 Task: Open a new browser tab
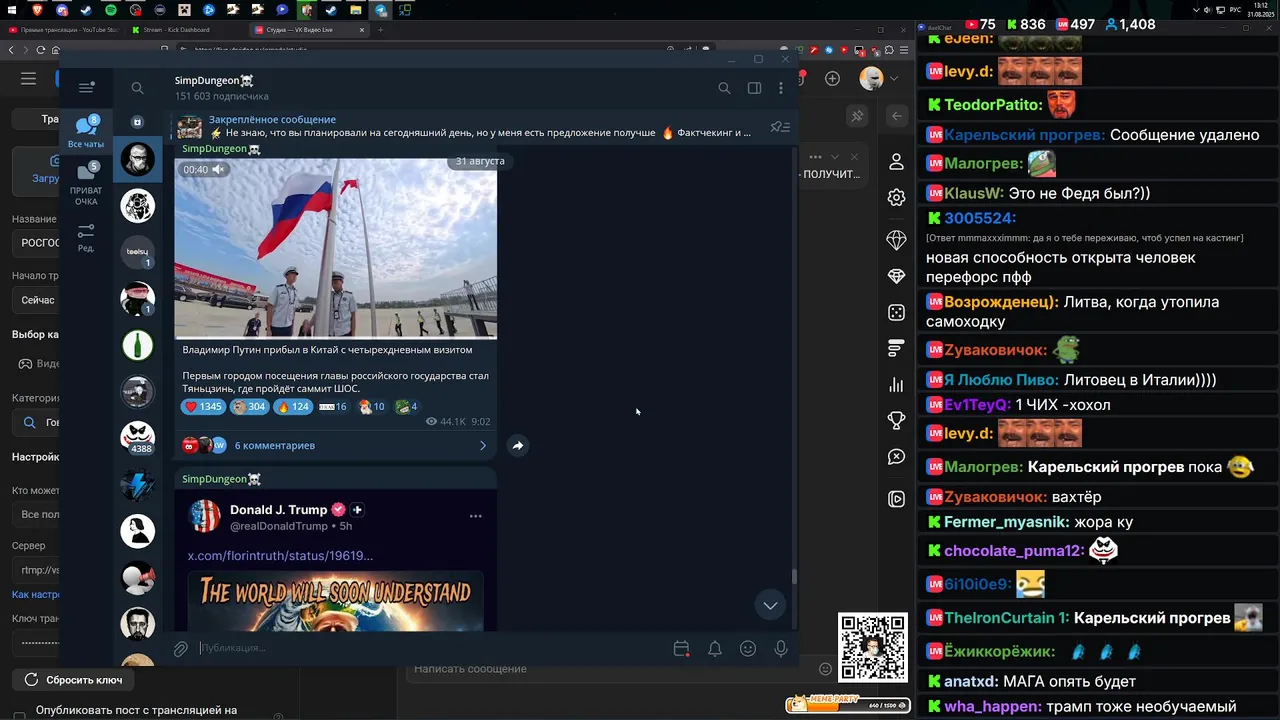(x=380, y=30)
